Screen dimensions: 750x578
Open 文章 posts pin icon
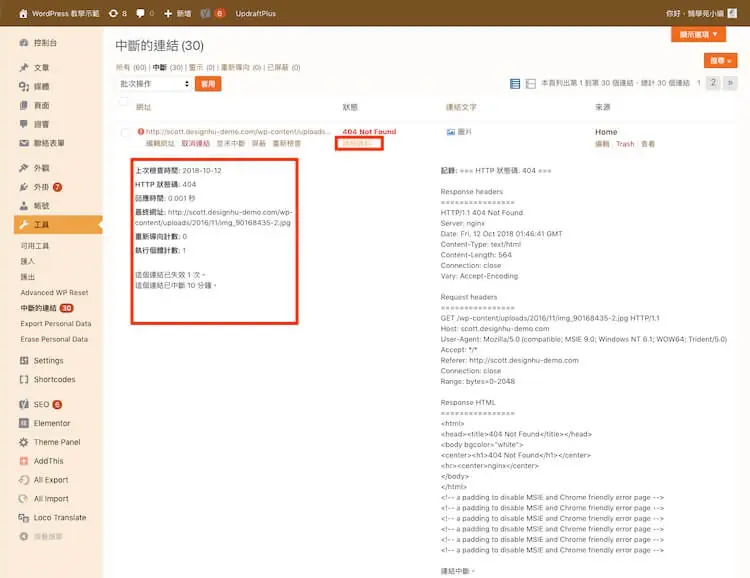(x=23, y=67)
